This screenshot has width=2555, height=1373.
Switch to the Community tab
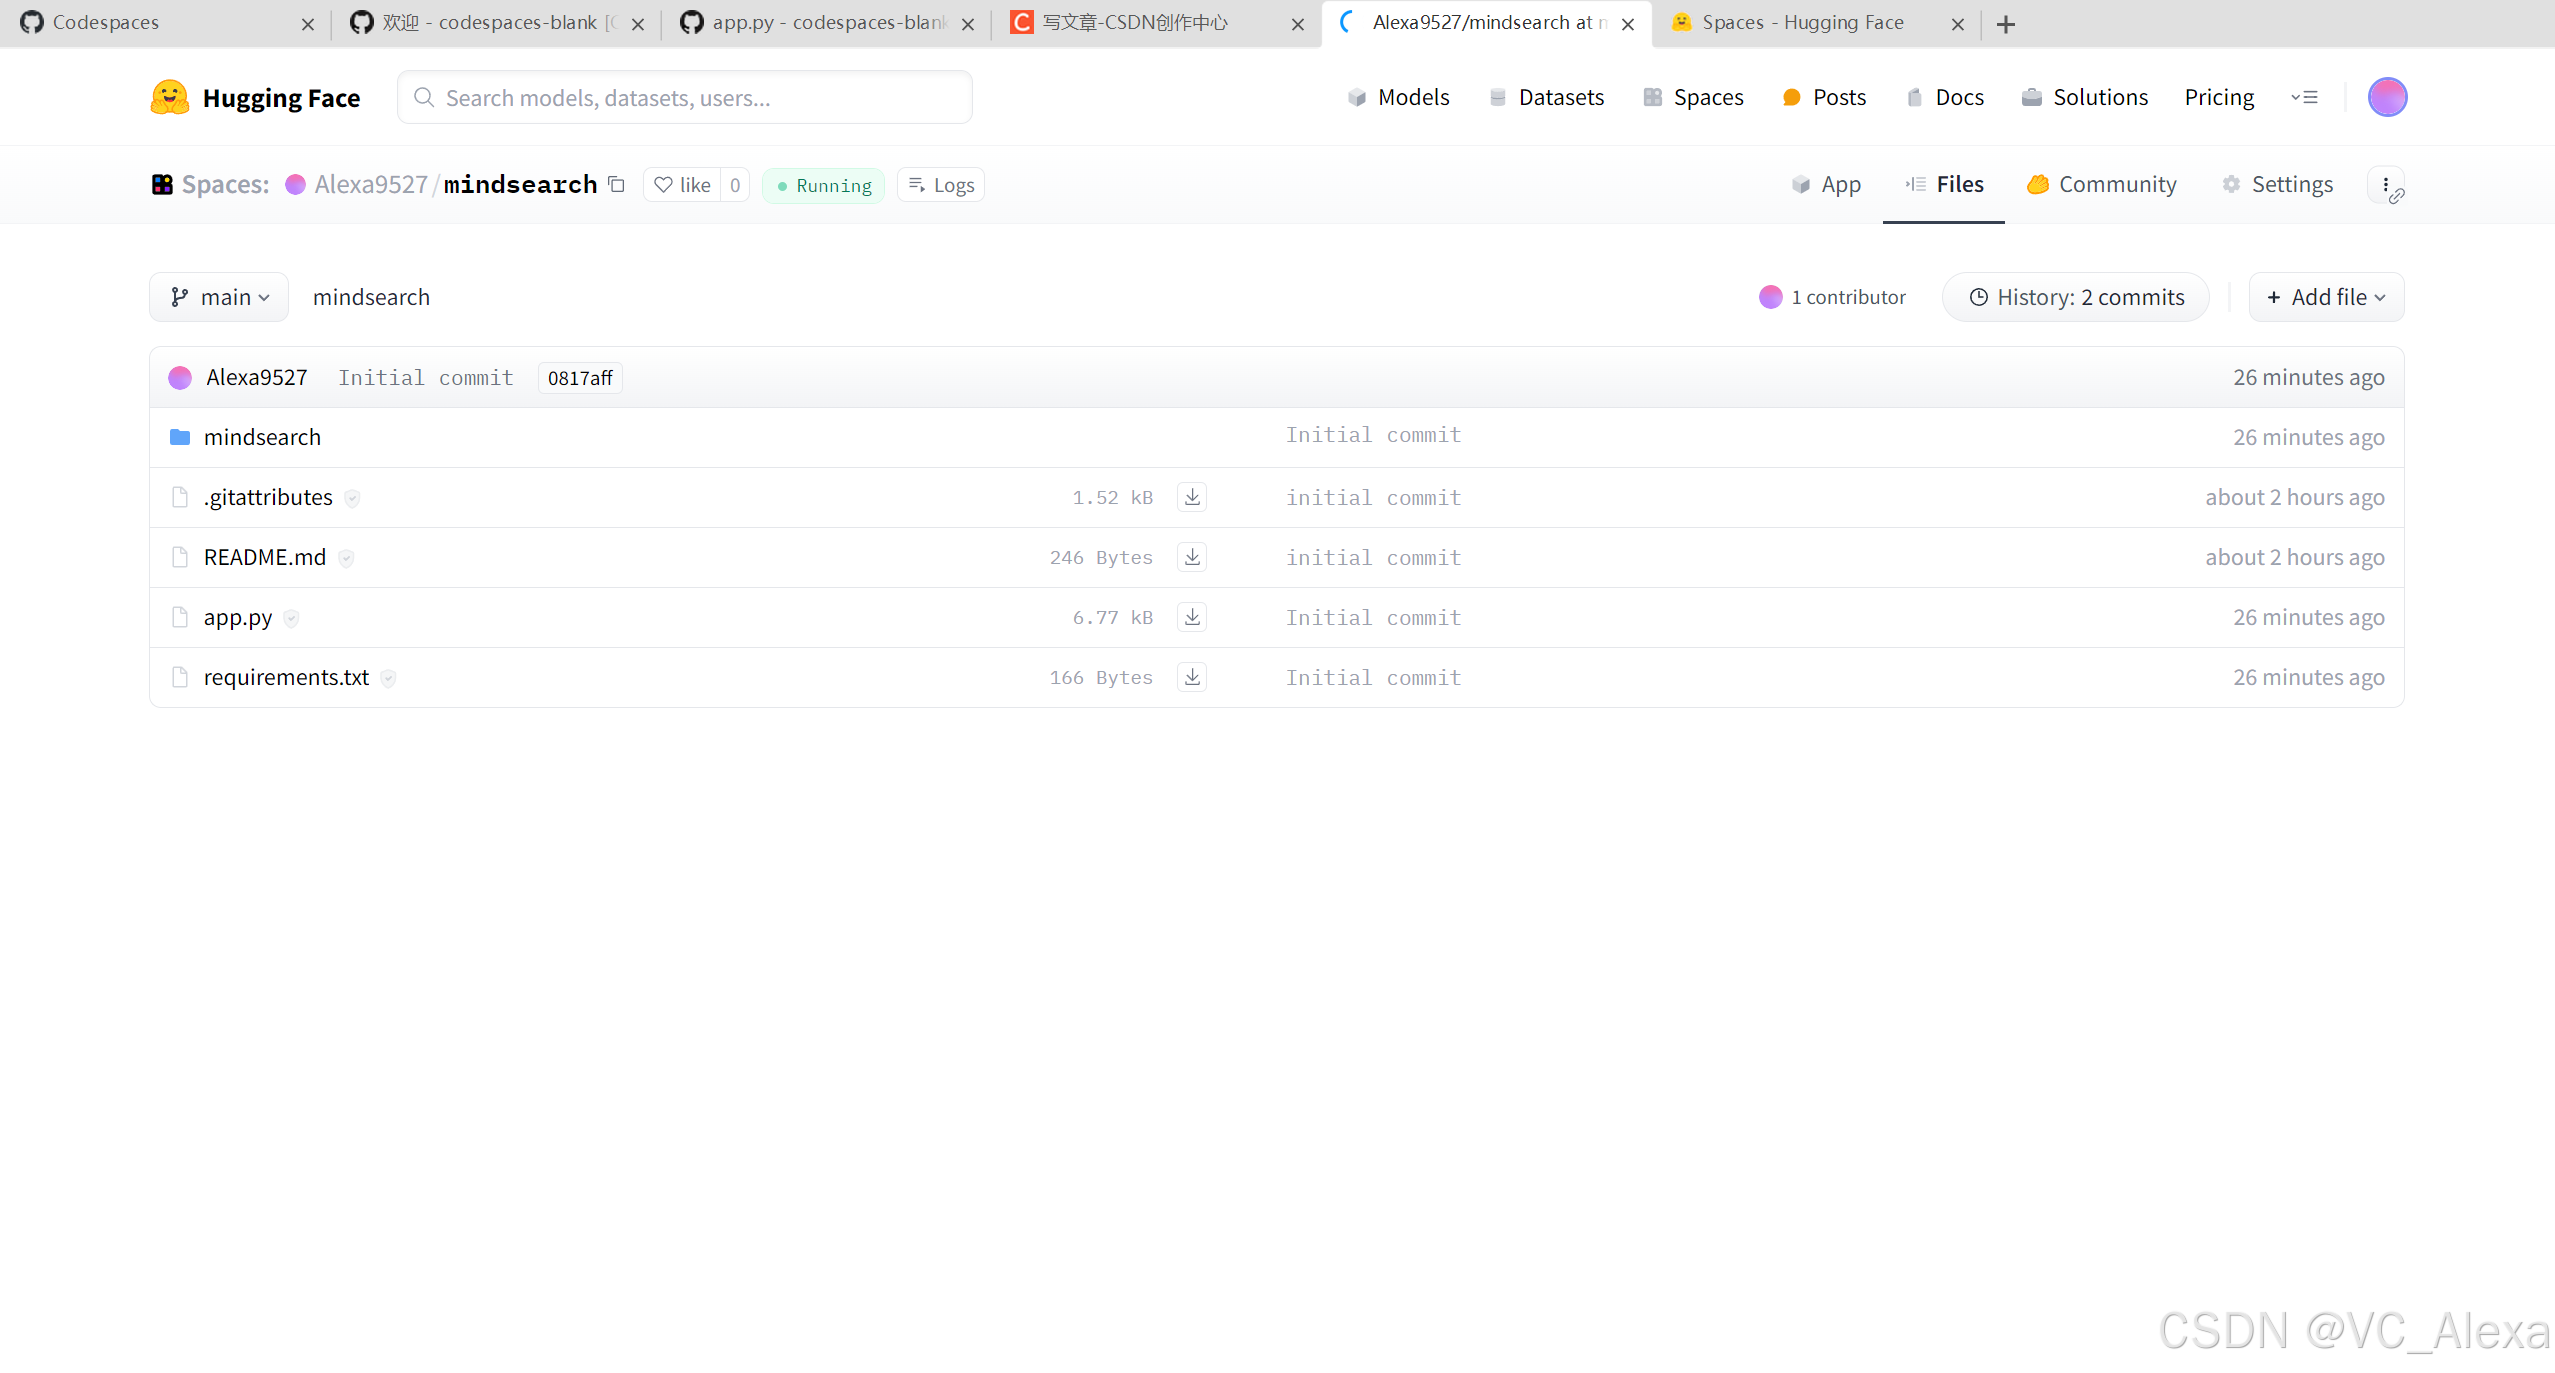tap(2101, 184)
